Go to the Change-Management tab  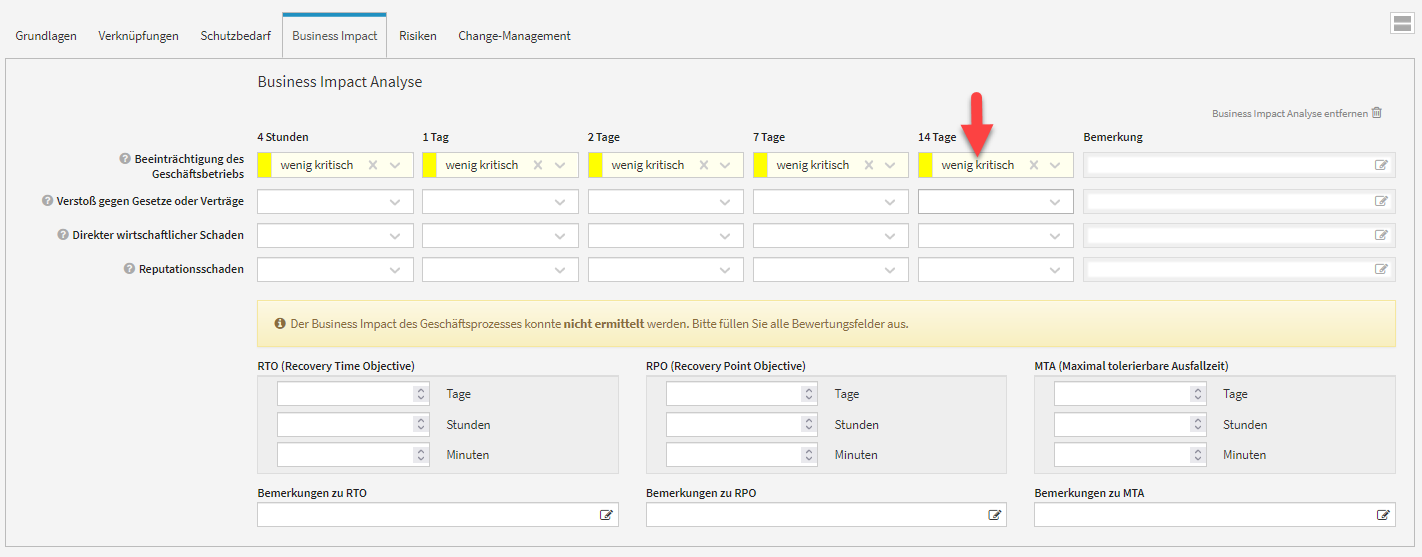(x=514, y=36)
